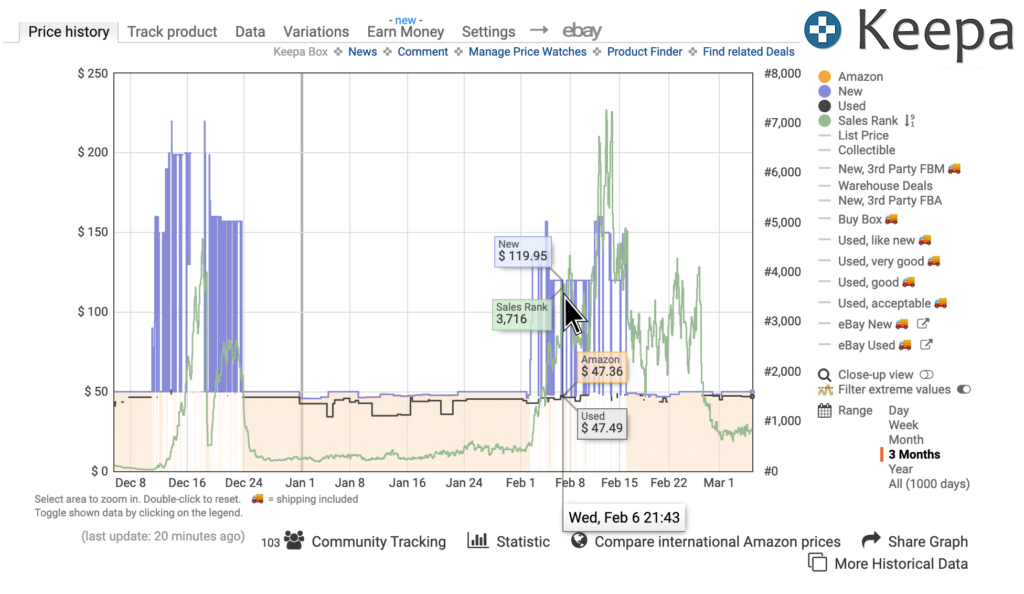Open the Earn Money tab
The image size is (1024, 594).
pos(405,31)
